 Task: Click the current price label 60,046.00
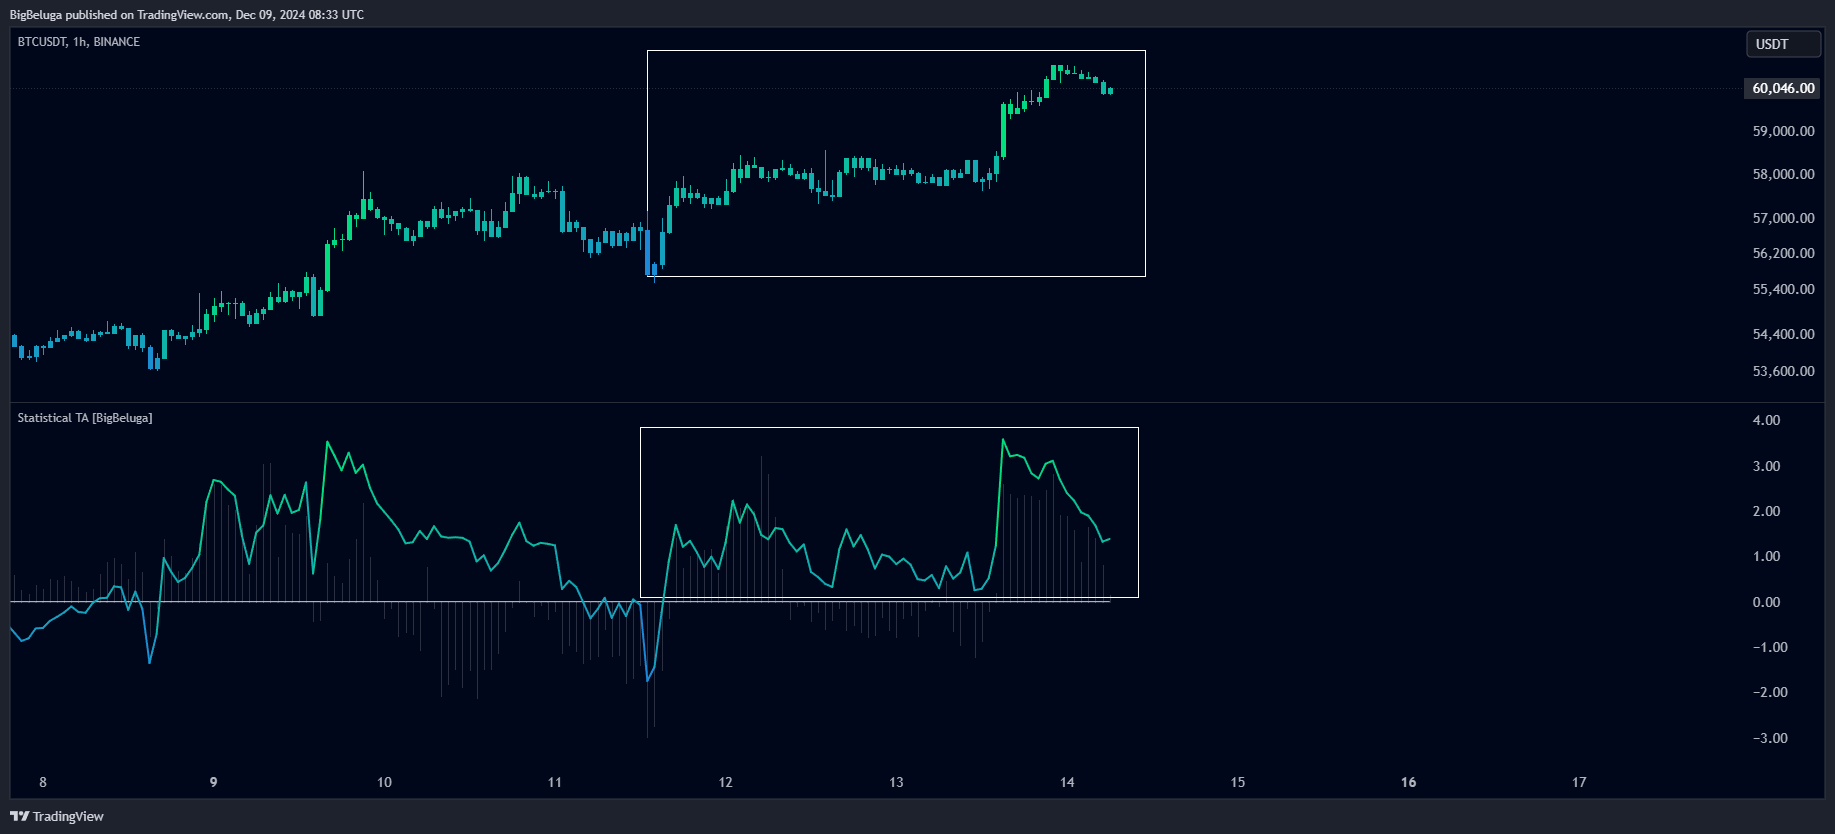pos(1783,88)
